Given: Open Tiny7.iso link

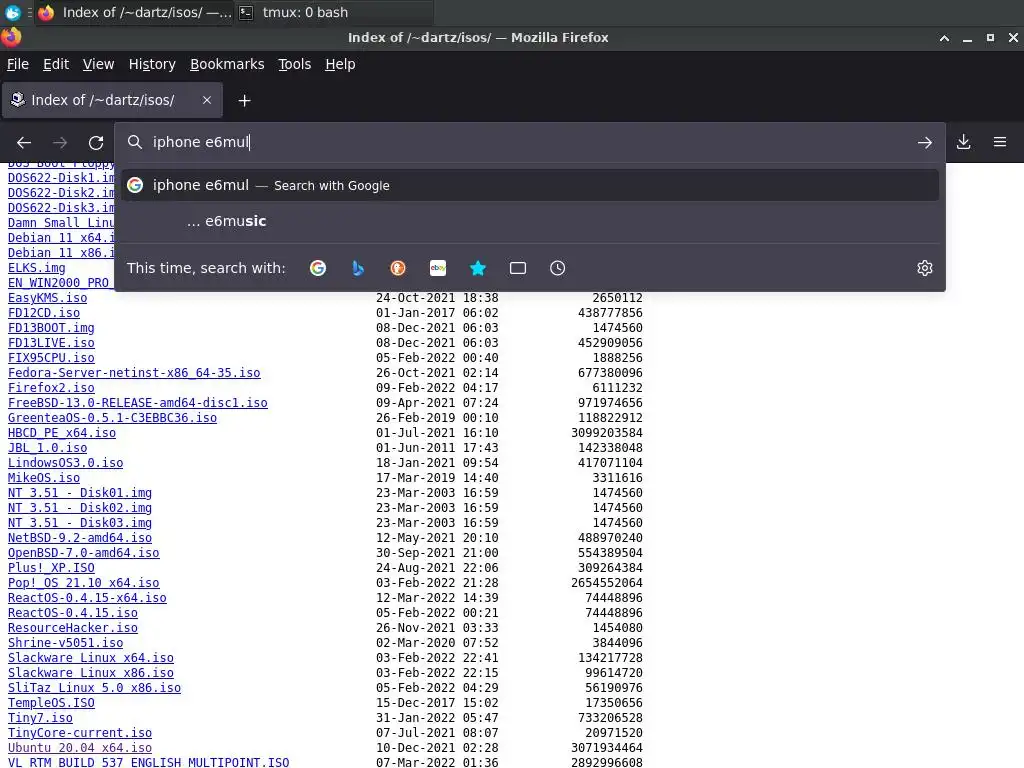Looking at the screenshot, I should 40,718.
